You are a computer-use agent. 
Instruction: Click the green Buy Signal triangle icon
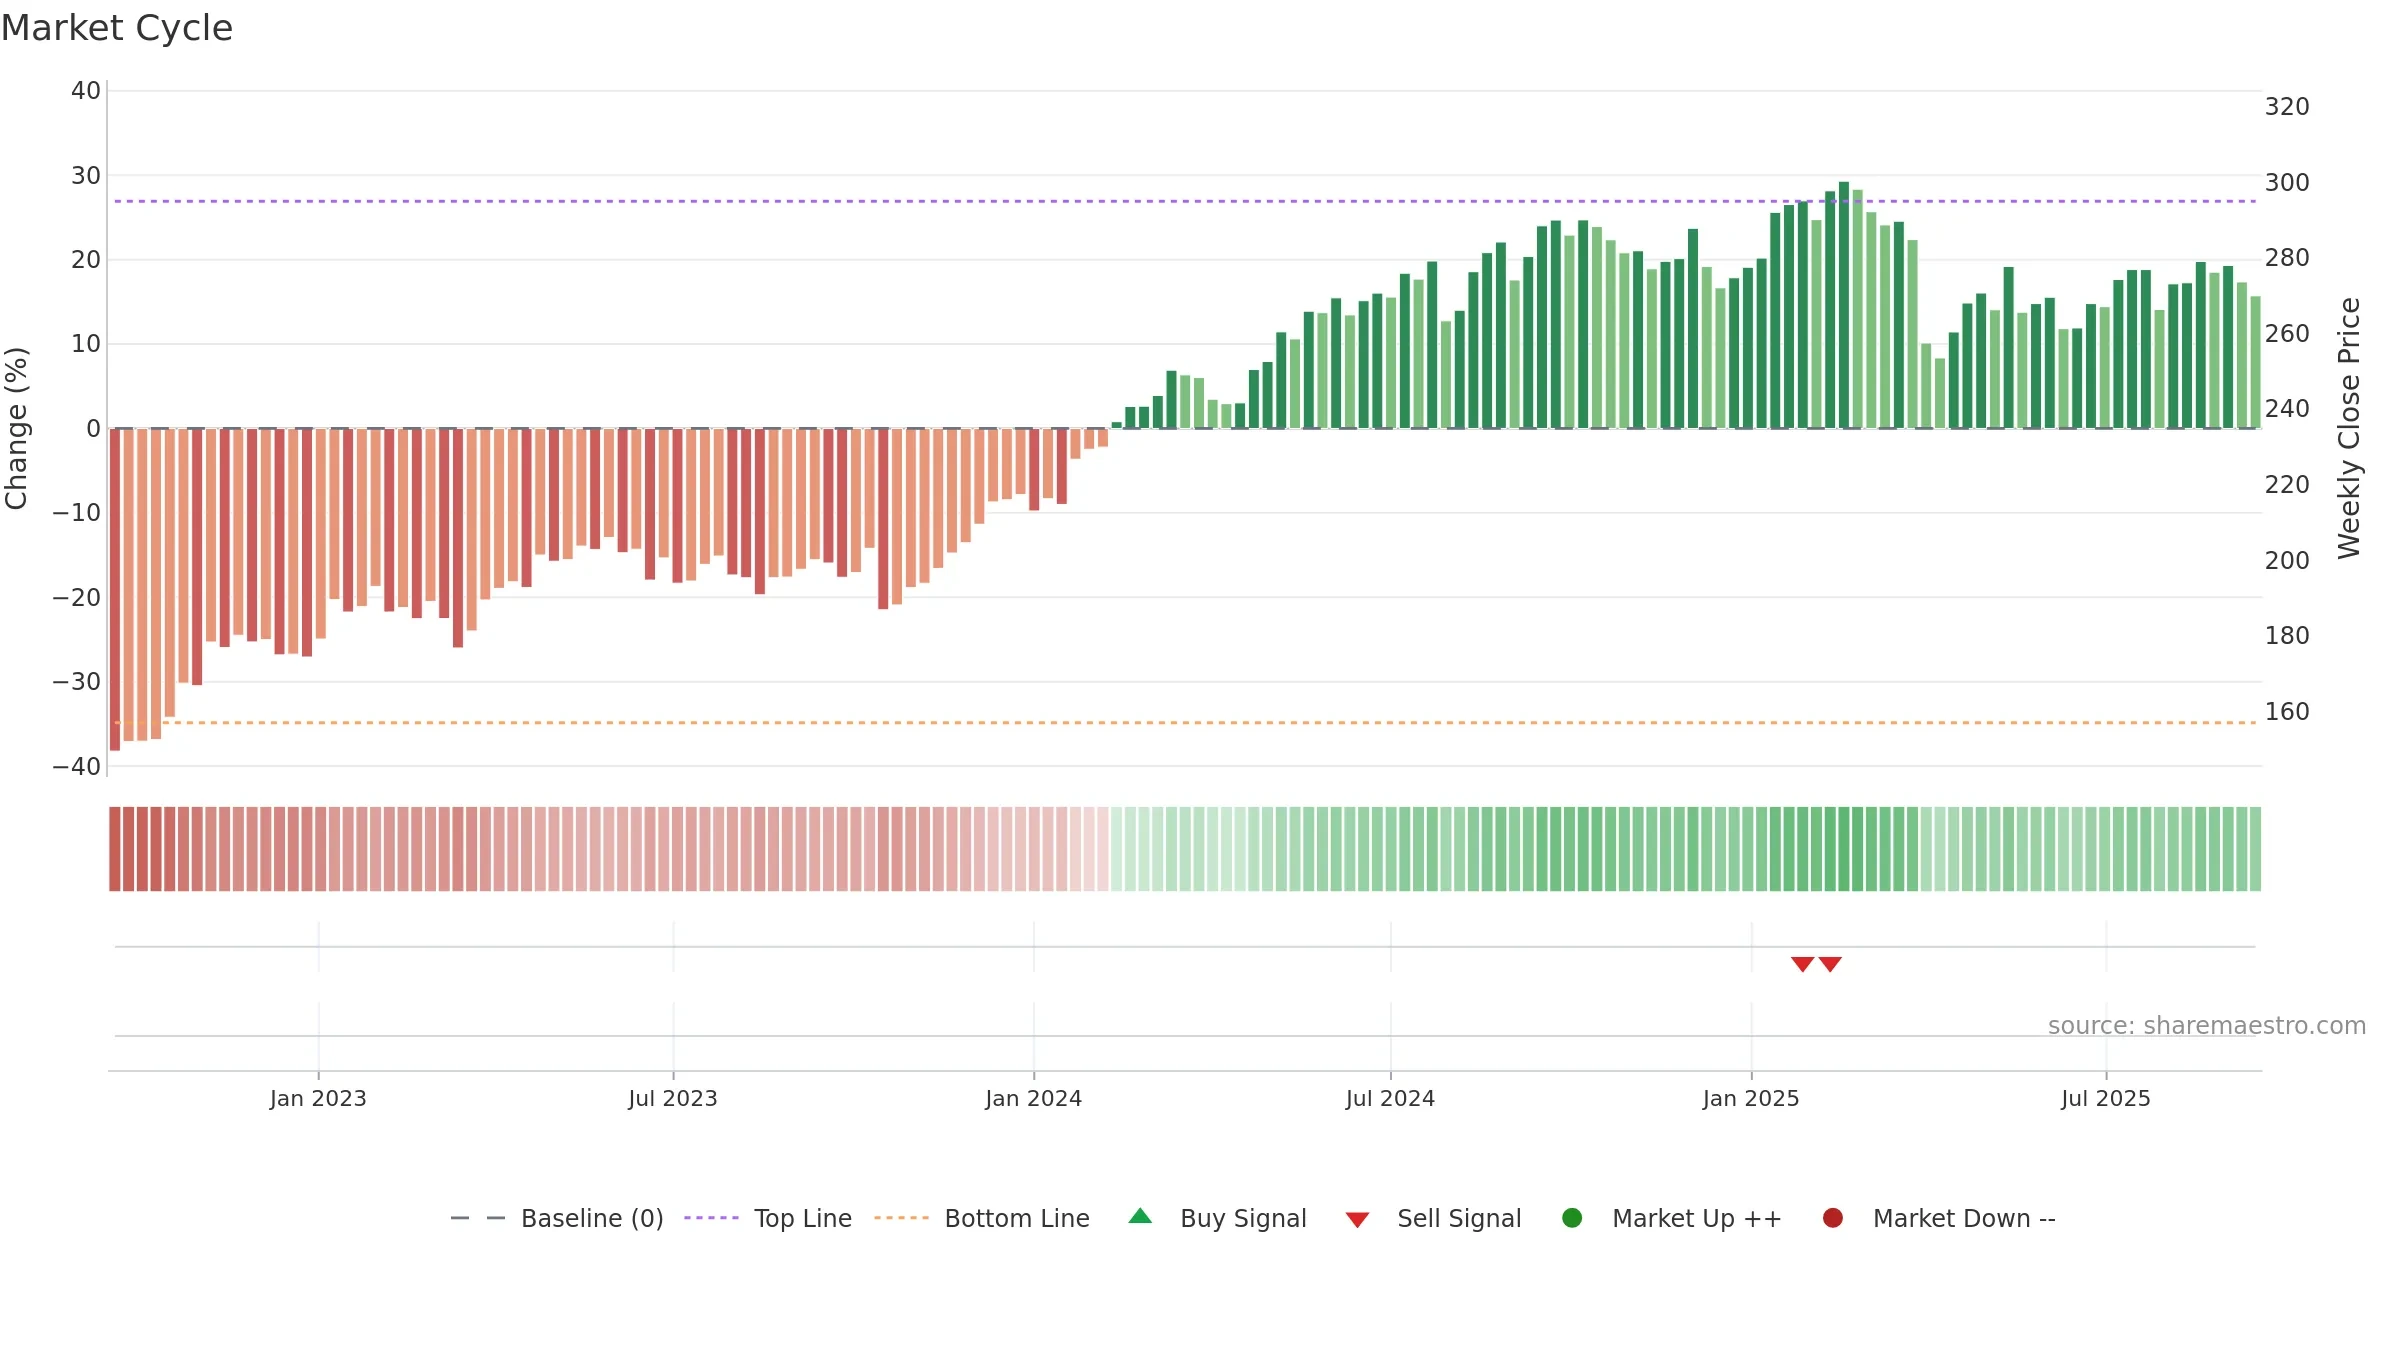[x=1140, y=1217]
